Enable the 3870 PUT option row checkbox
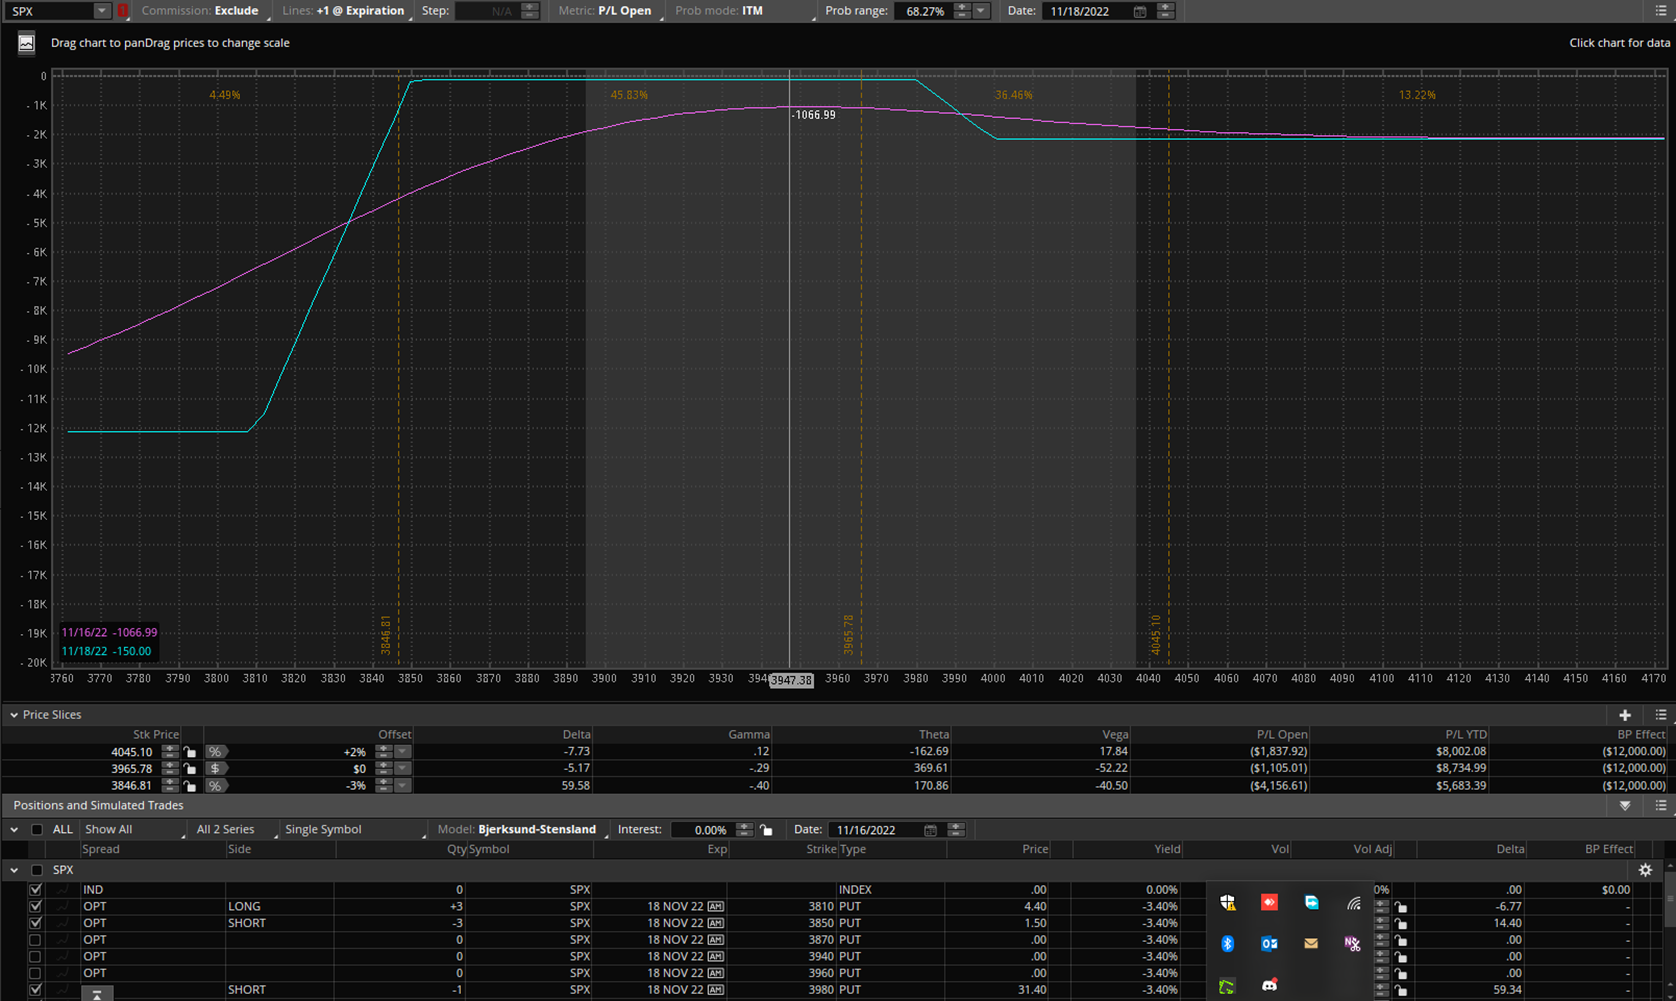Image resolution: width=1676 pixels, height=1001 pixels. (36, 940)
